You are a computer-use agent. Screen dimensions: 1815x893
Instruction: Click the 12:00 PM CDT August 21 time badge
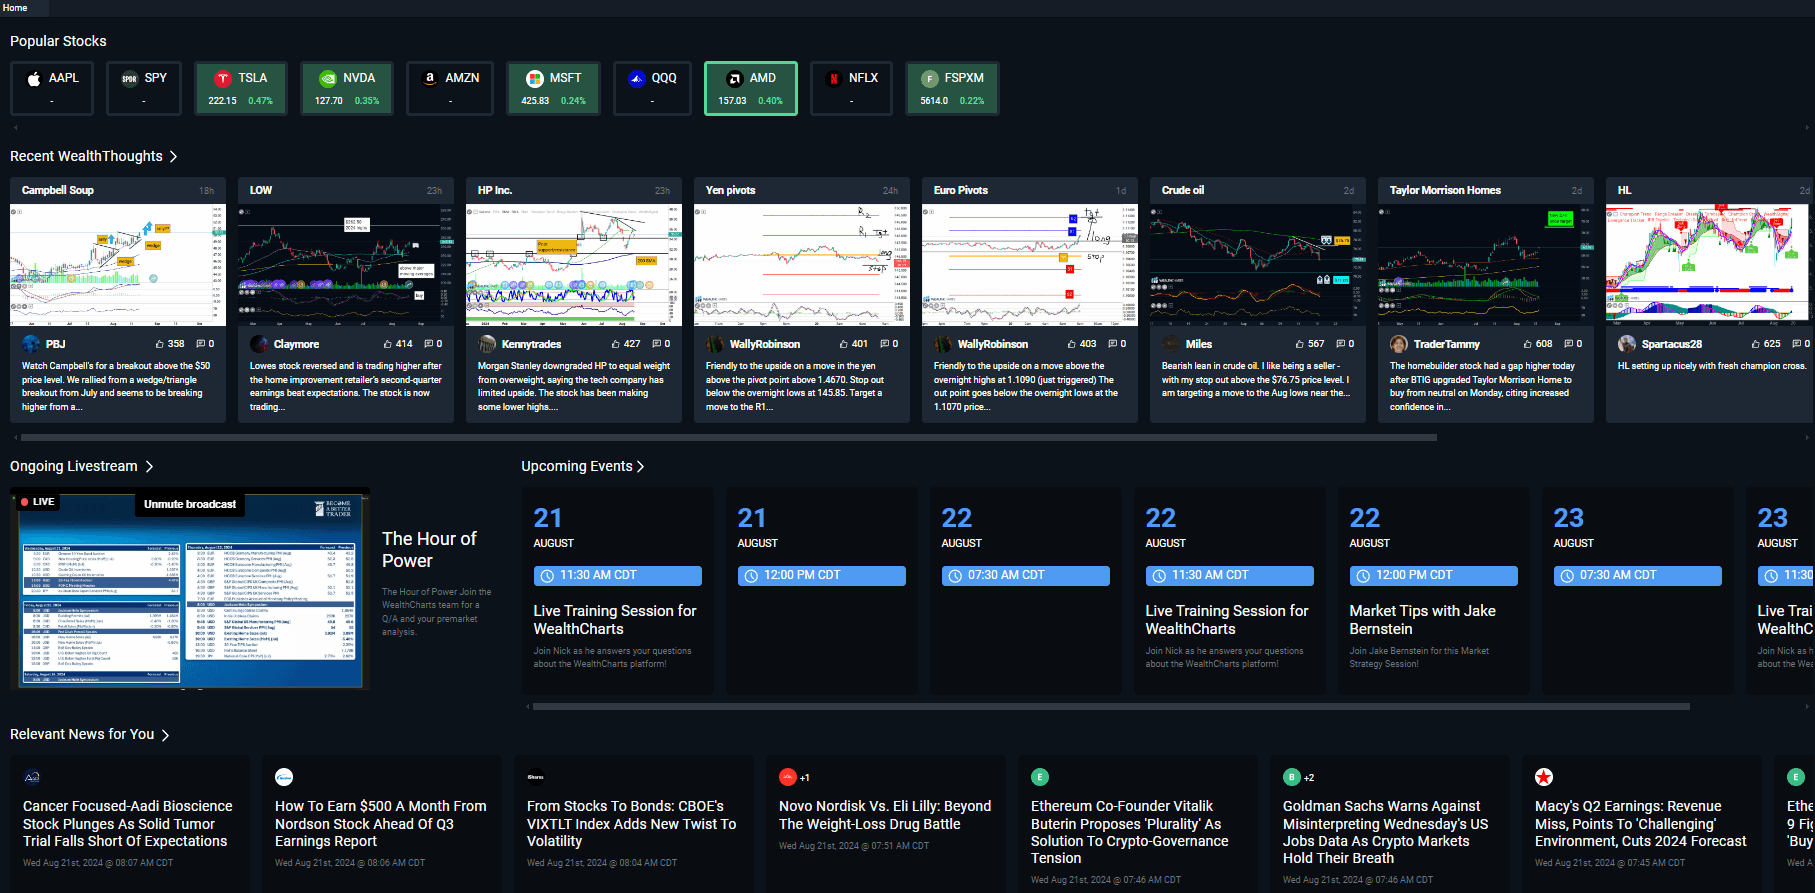[x=822, y=576]
